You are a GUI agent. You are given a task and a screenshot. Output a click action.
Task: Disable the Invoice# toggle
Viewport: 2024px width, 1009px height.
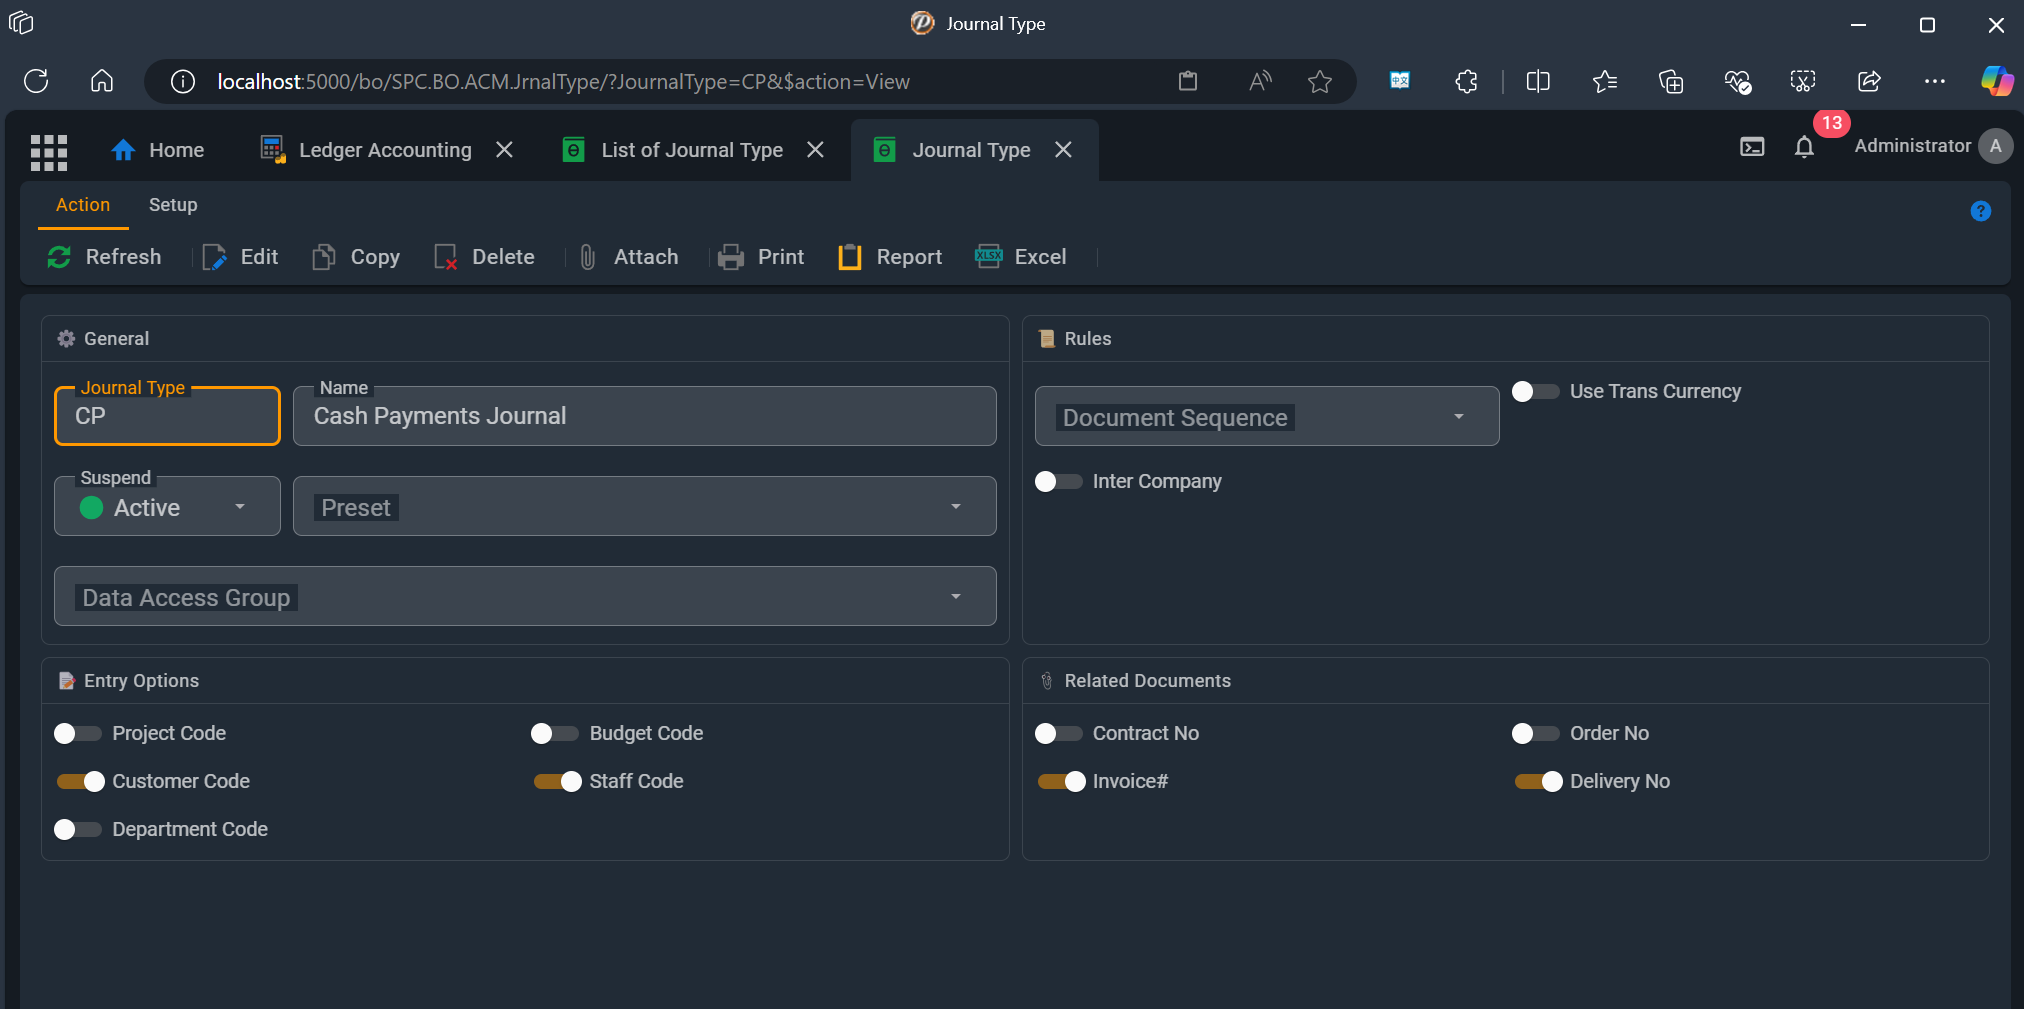click(1062, 781)
